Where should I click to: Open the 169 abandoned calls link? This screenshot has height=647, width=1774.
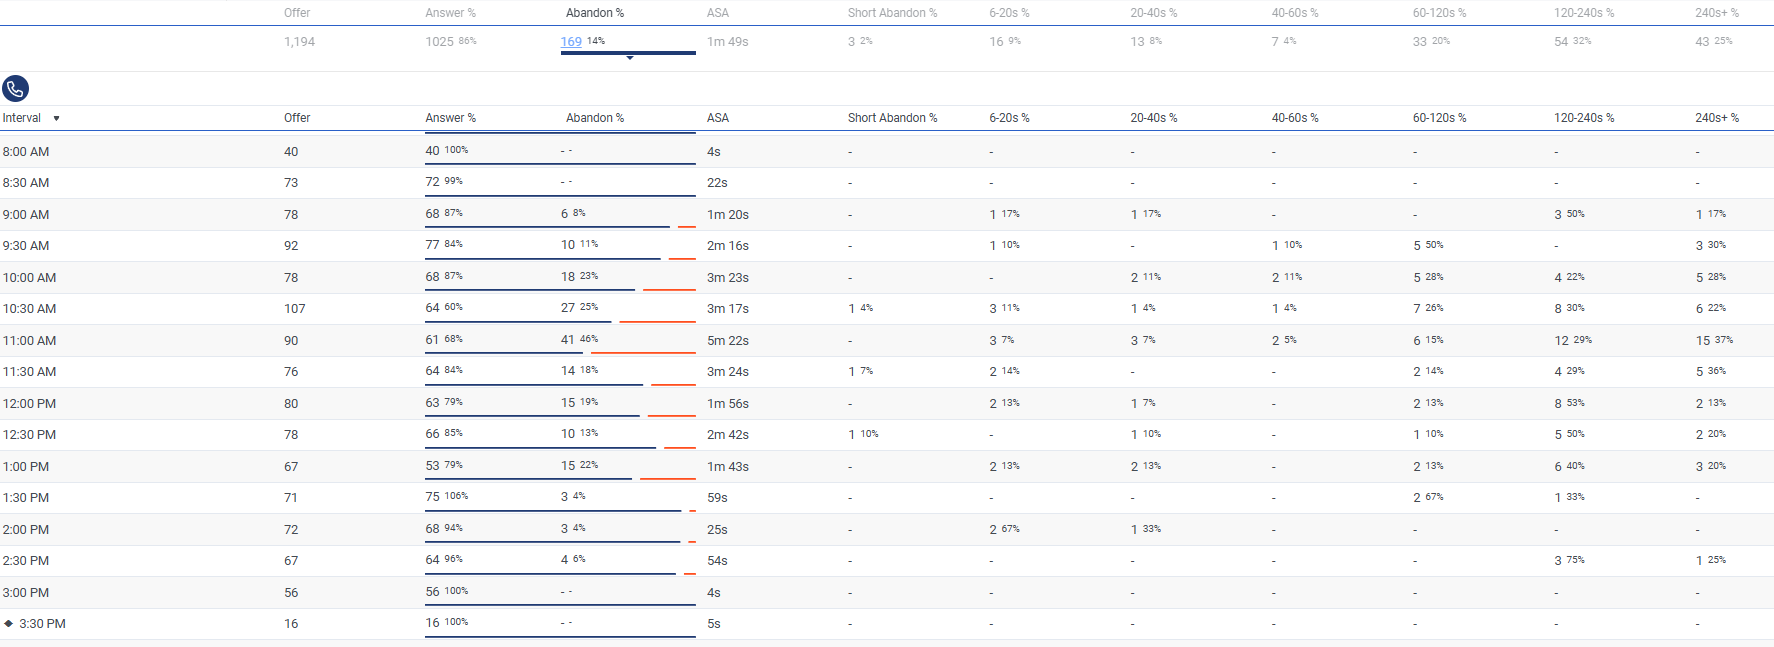coord(571,42)
